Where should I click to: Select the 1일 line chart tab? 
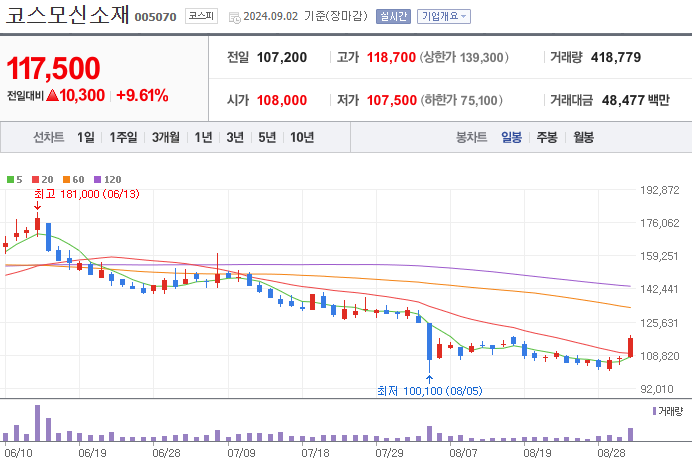point(86,137)
